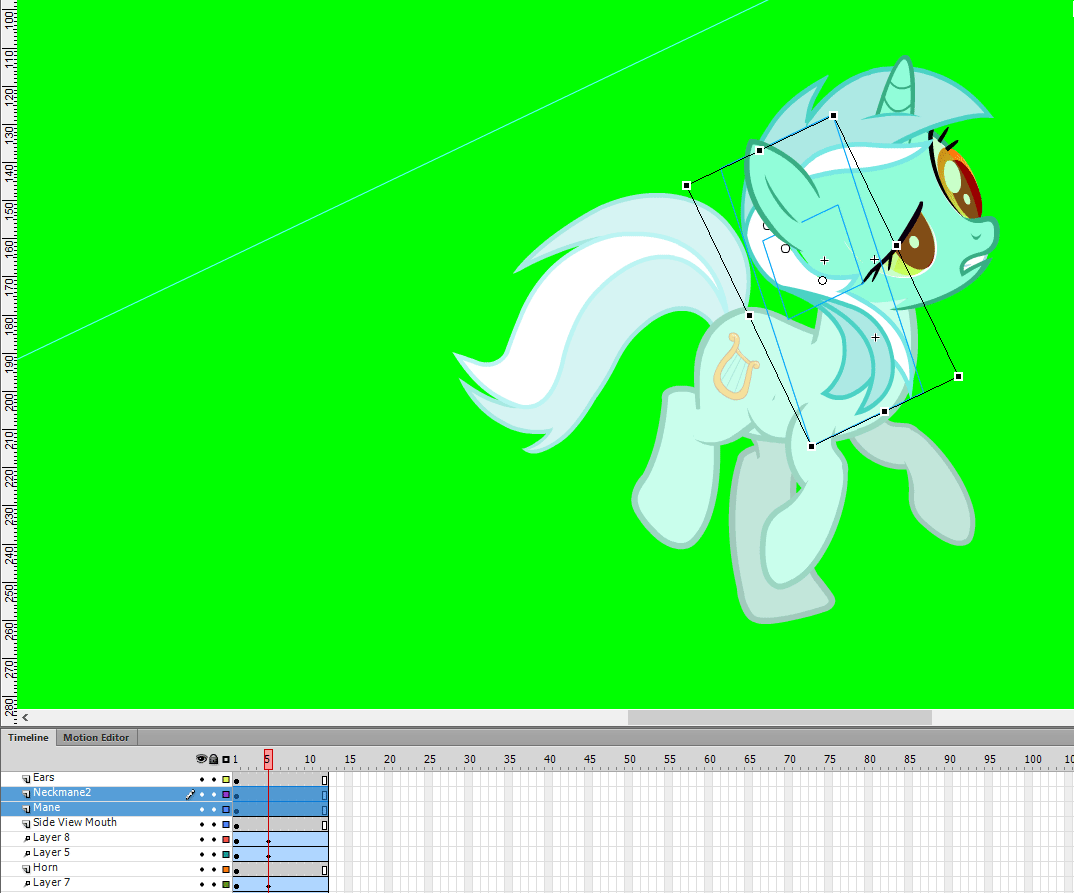The width and height of the screenshot is (1074, 893).
Task: Switch to the Timeline tab
Action: point(28,738)
